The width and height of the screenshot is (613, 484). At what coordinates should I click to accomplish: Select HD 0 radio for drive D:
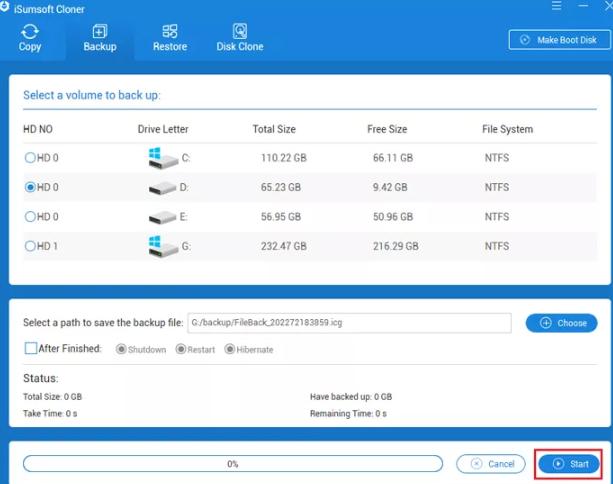coord(30,187)
